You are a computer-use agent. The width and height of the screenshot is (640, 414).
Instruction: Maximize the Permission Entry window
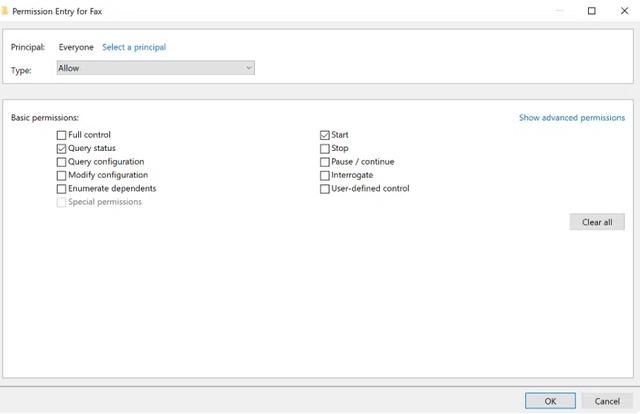pos(592,11)
